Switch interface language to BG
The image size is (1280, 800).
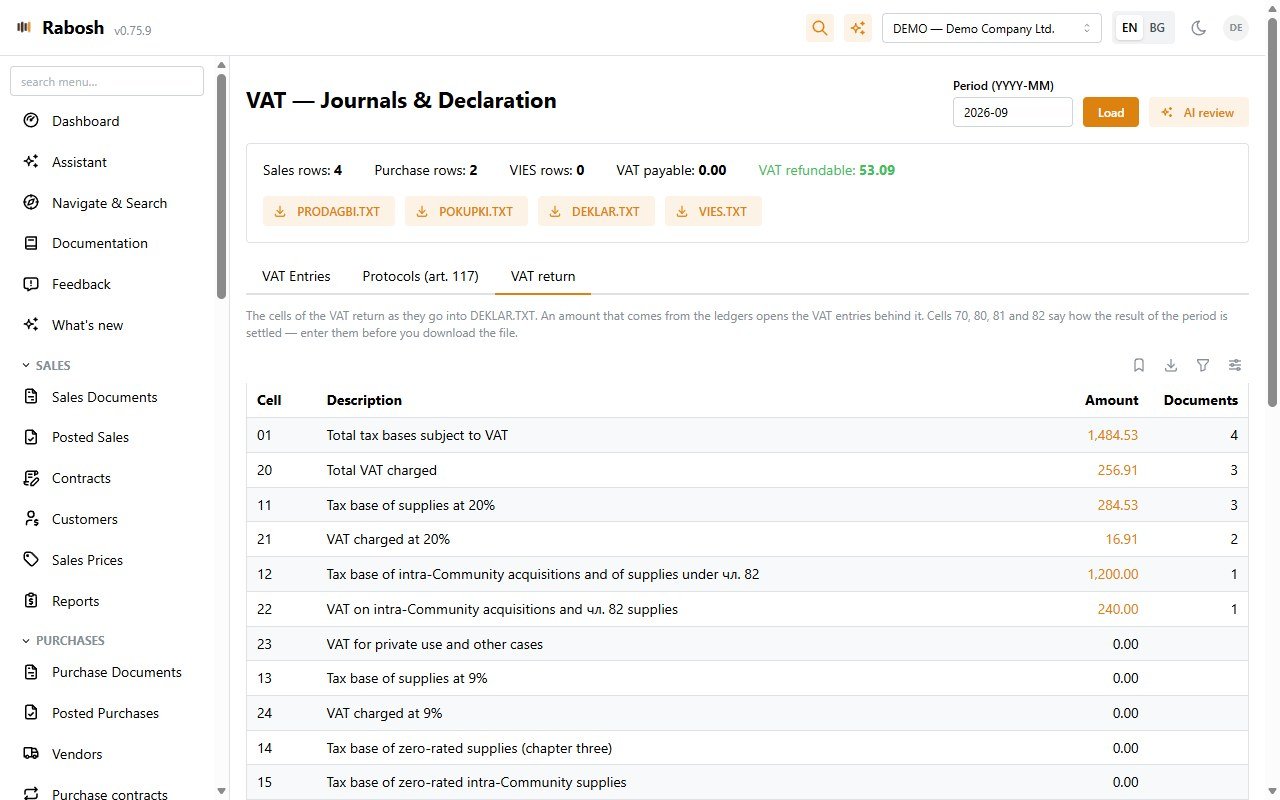[x=1157, y=28]
